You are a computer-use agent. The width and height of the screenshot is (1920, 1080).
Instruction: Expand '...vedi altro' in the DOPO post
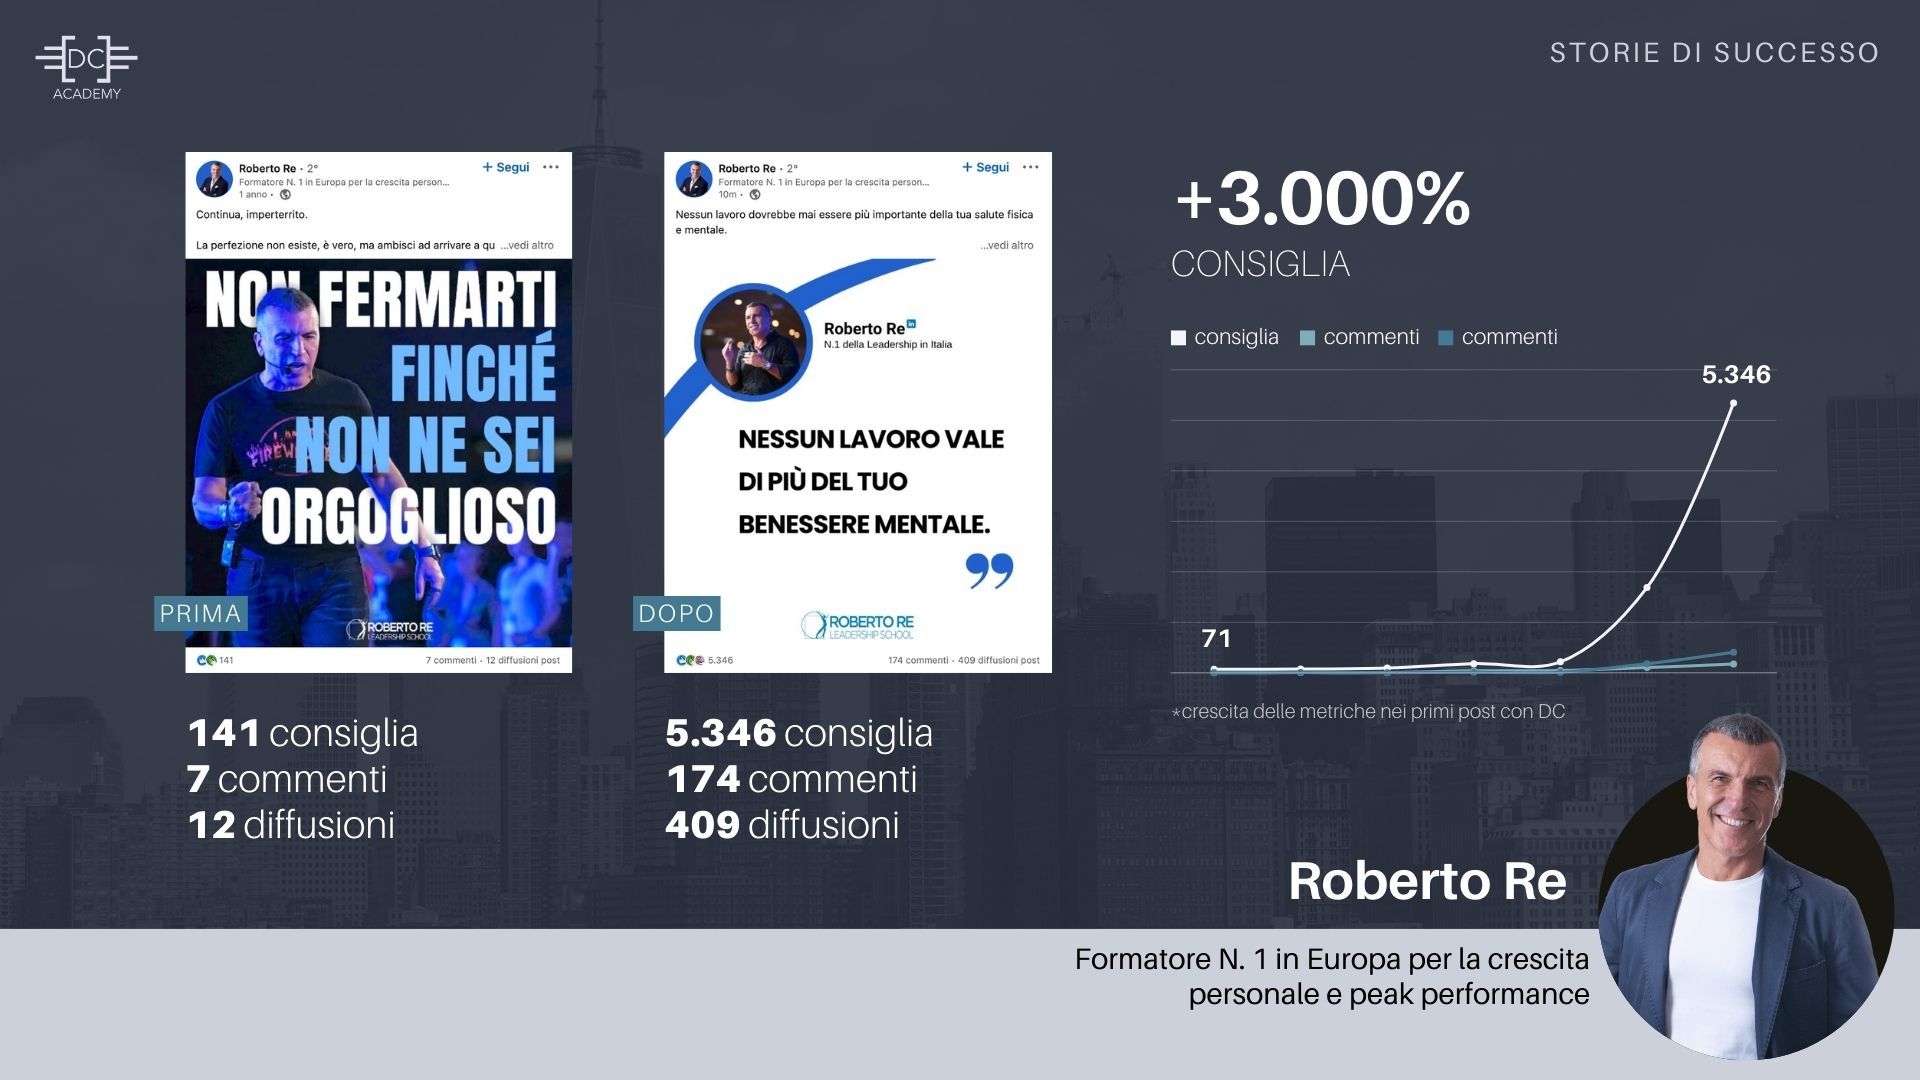coord(1006,245)
